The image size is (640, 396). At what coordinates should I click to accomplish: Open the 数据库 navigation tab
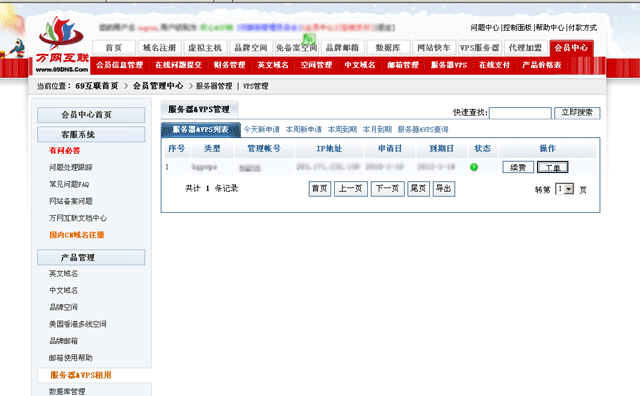tap(388, 48)
